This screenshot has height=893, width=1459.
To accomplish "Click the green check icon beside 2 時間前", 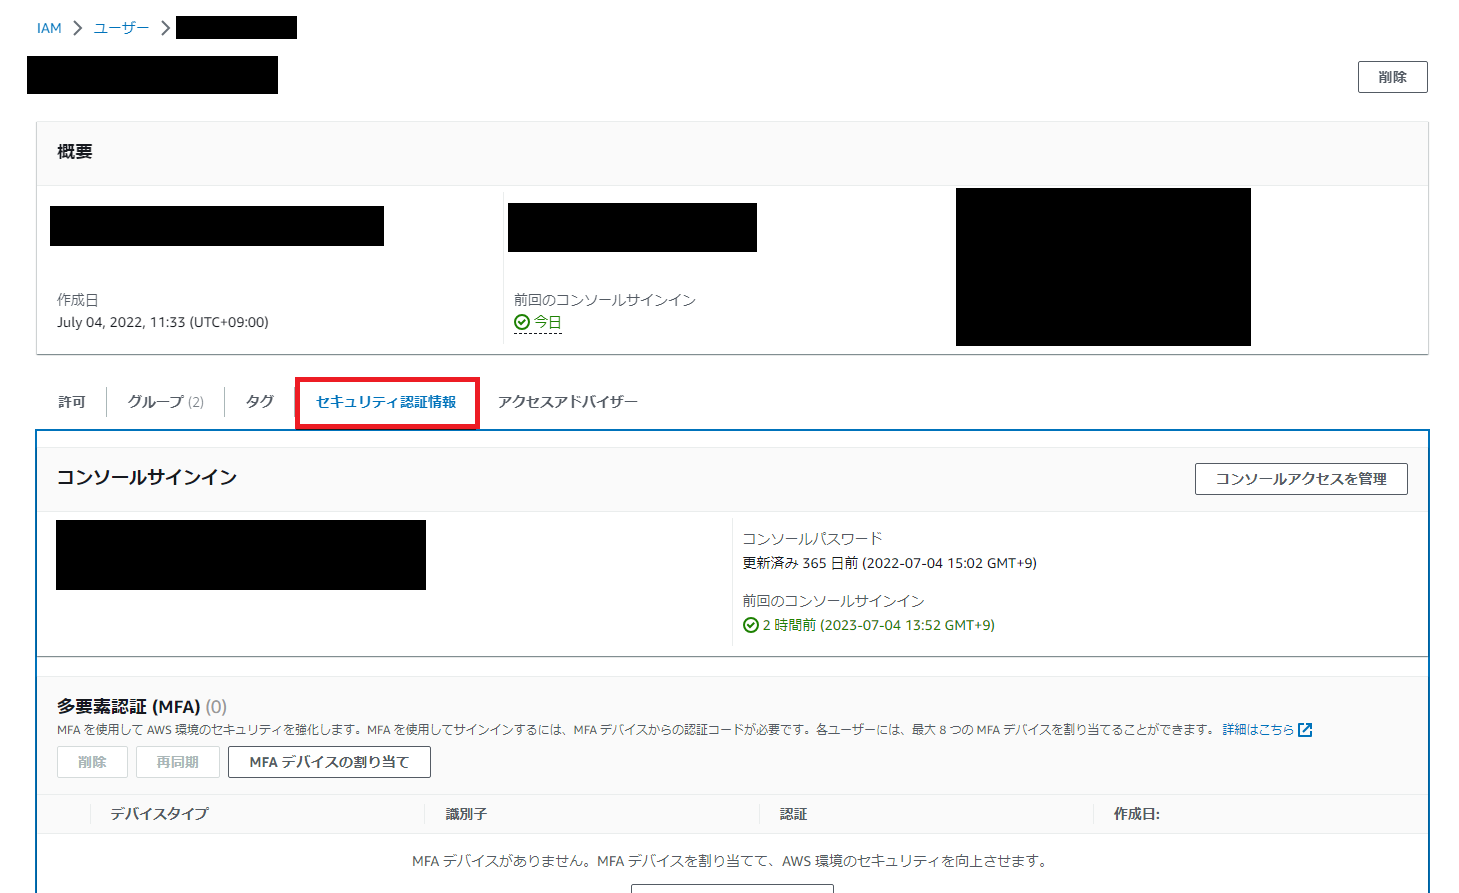I will (750, 624).
